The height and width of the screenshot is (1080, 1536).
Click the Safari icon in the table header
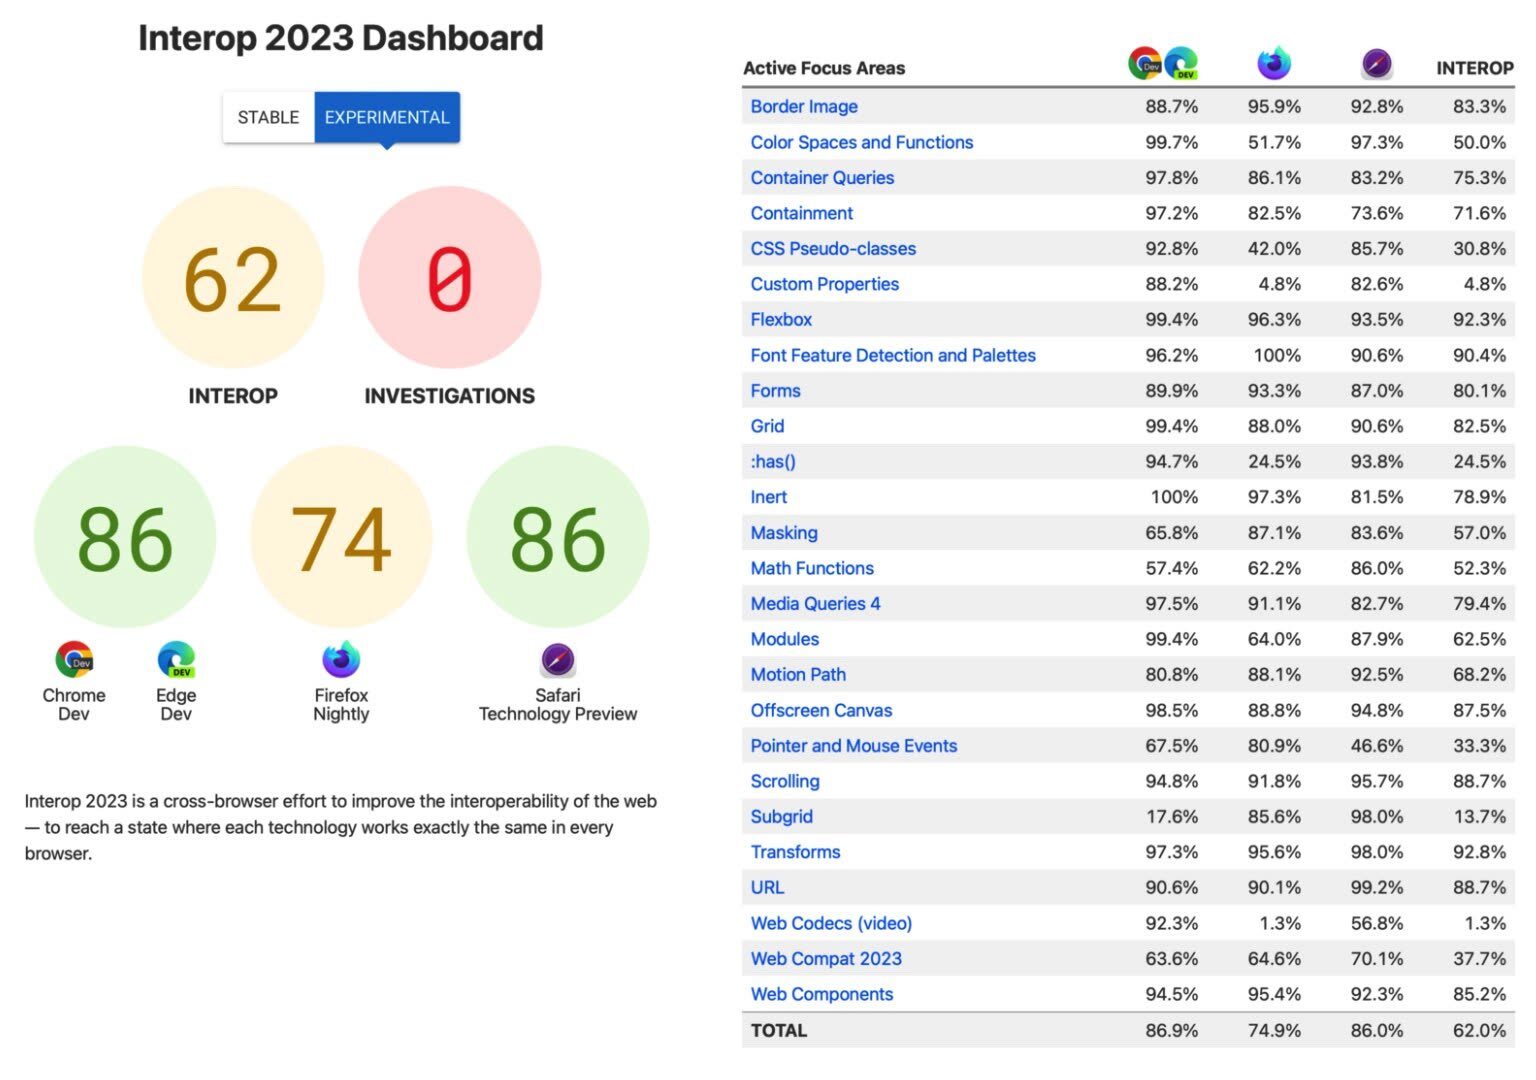[x=1377, y=65]
